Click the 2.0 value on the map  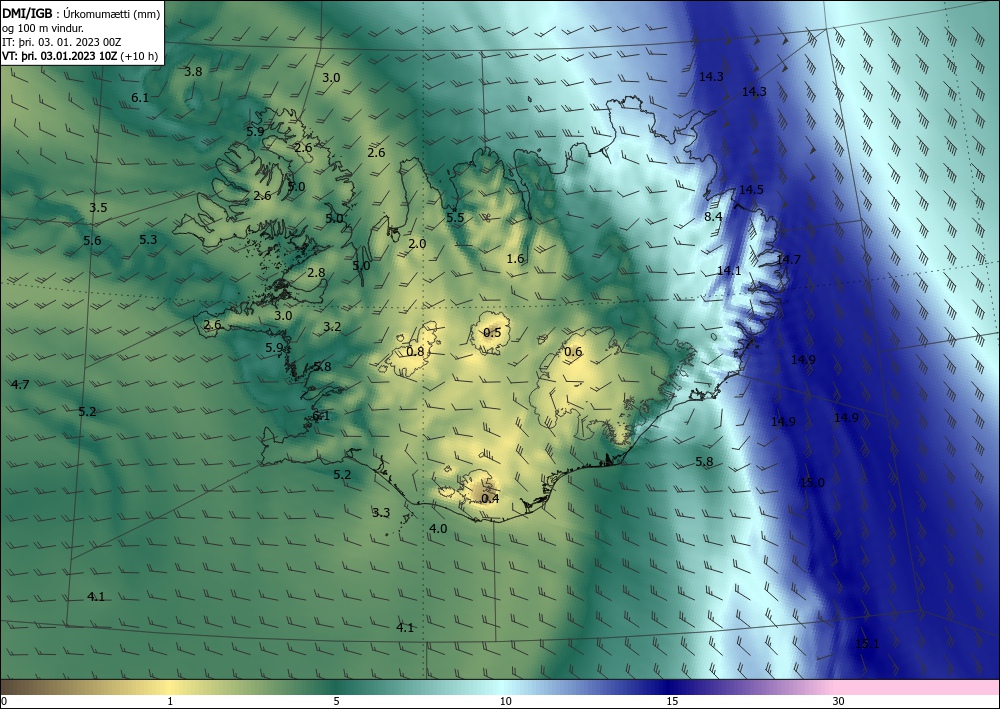[417, 244]
